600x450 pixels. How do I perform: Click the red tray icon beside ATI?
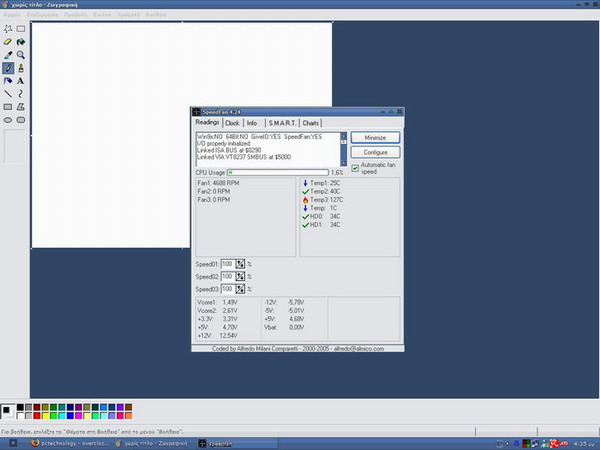[554, 443]
